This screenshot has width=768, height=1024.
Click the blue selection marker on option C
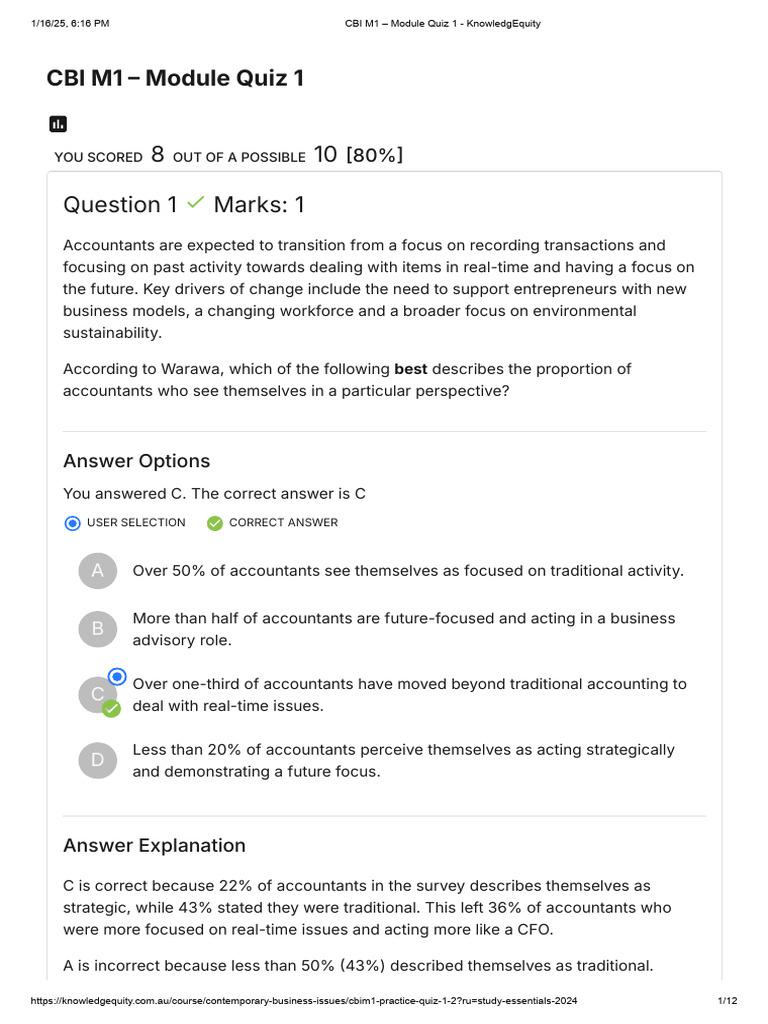[x=117, y=677]
